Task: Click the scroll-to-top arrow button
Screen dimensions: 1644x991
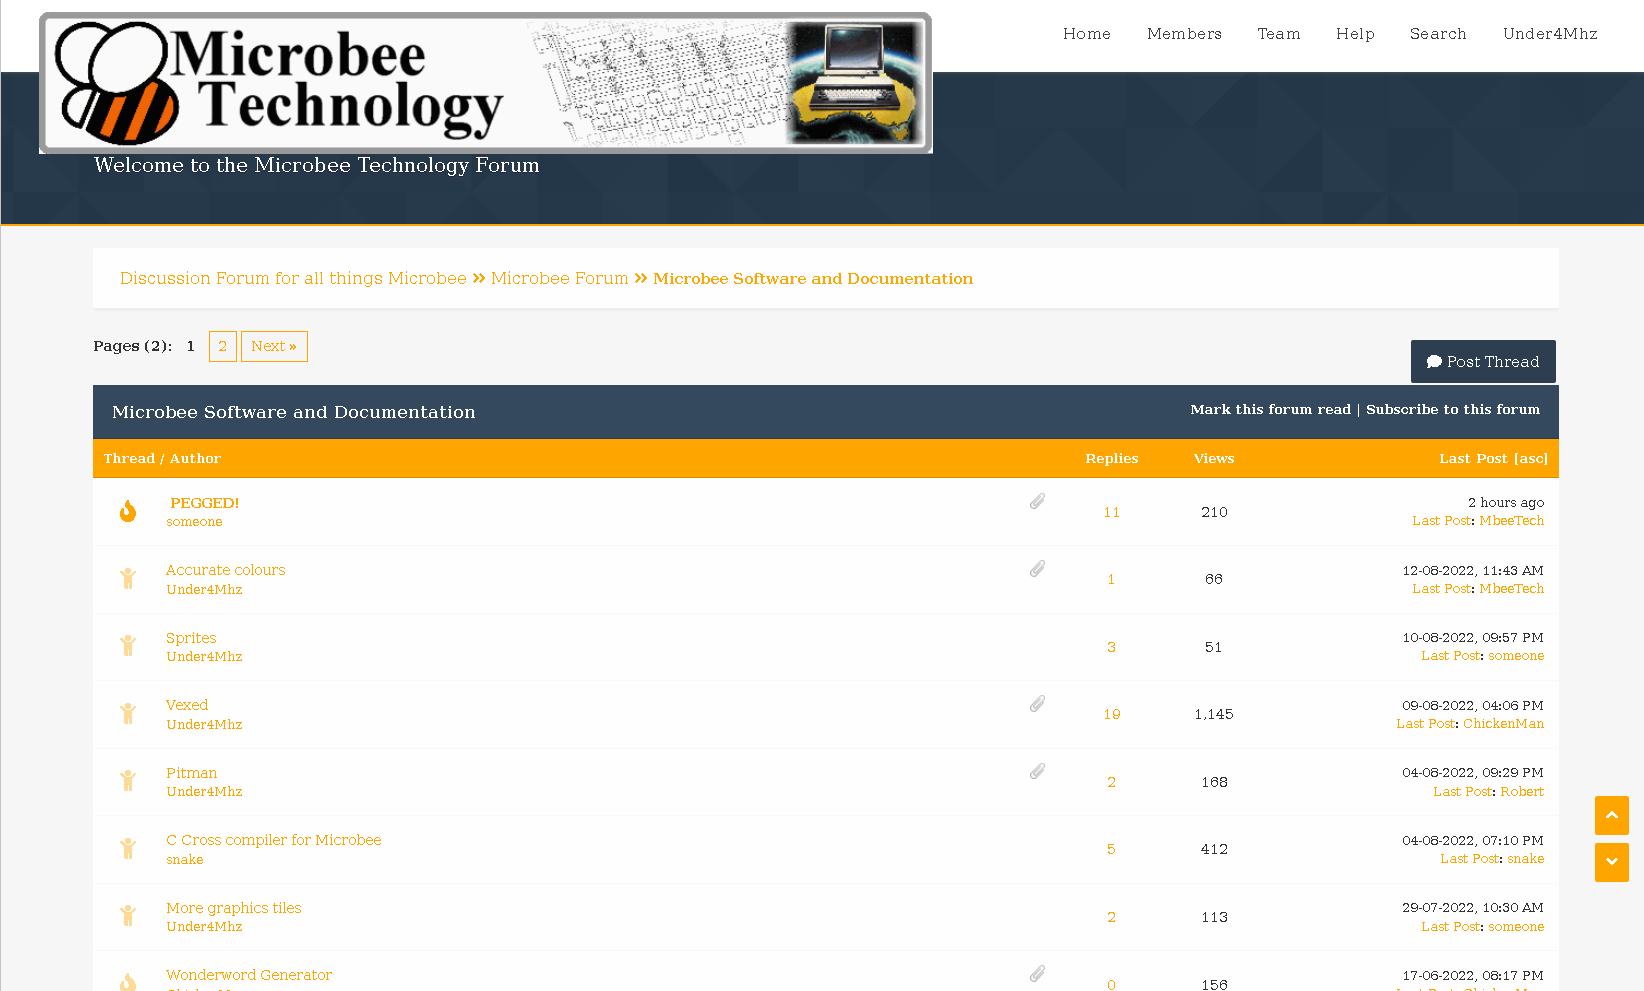Action: pyautogui.click(x=1611, y=815)
